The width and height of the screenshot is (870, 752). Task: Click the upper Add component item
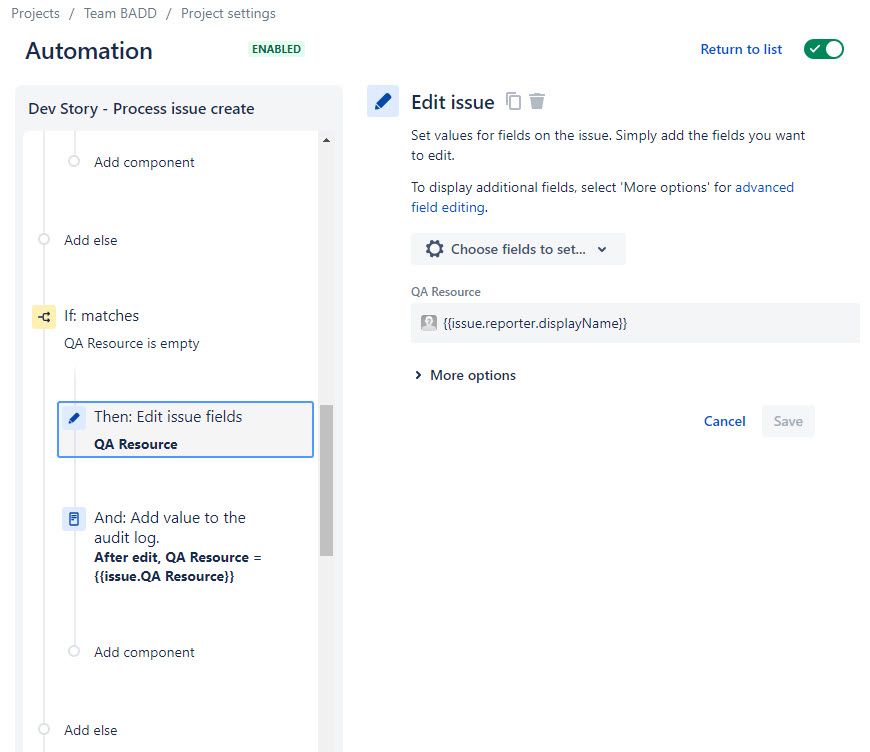click(144, 162)
